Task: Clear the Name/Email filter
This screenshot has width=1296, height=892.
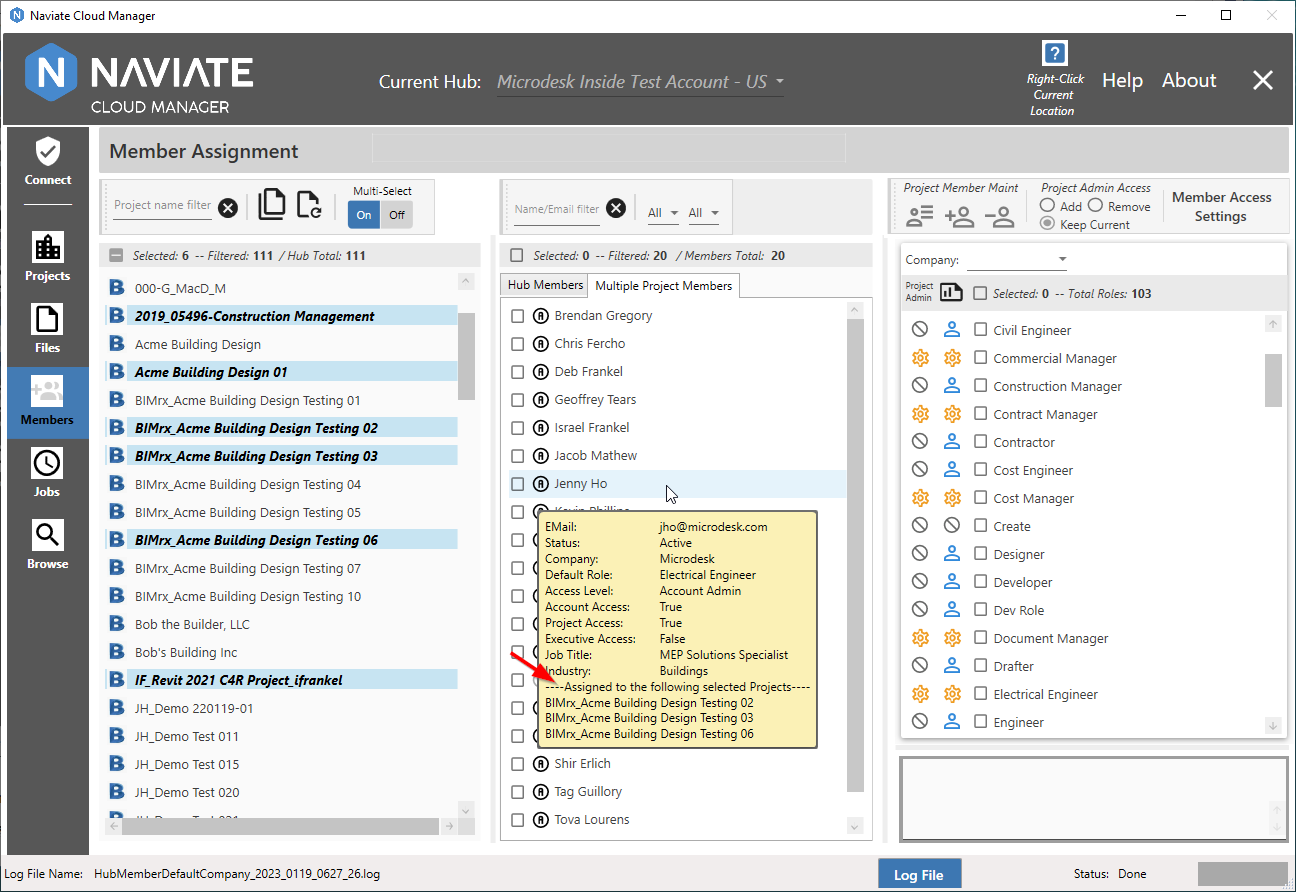Action: (x=616, y=208)
